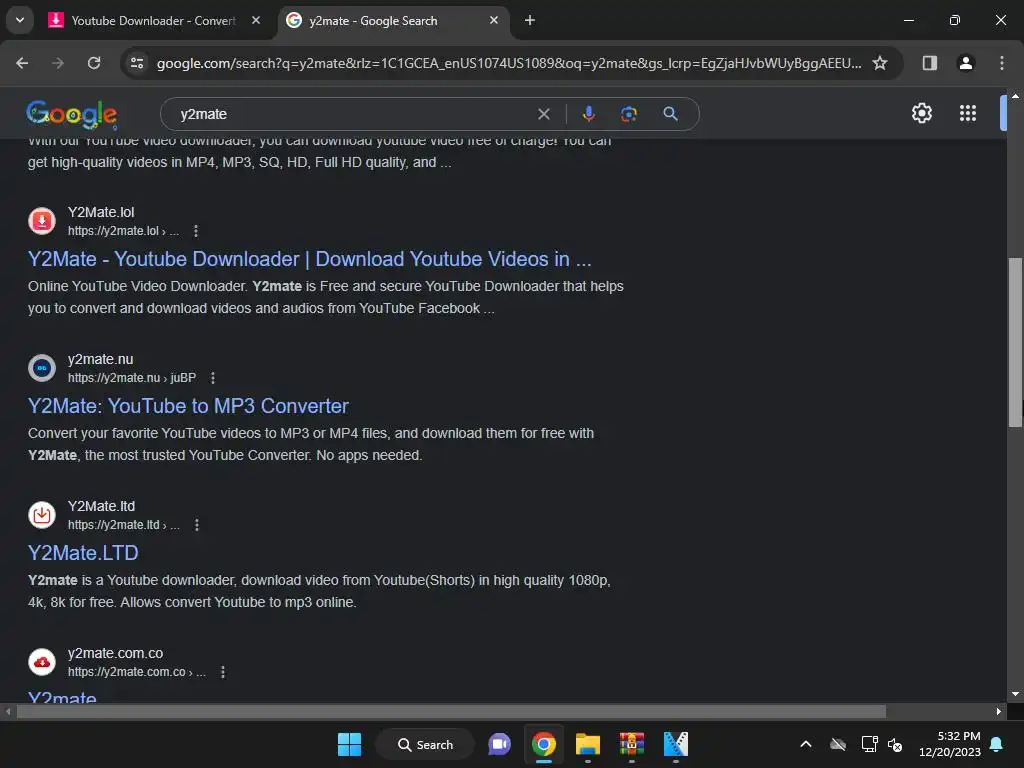Screen dimensions: 1024x768
Task: Open more options for the Y2Mate.ltd result
Action: pyautogui.click(x=197, y=524)
